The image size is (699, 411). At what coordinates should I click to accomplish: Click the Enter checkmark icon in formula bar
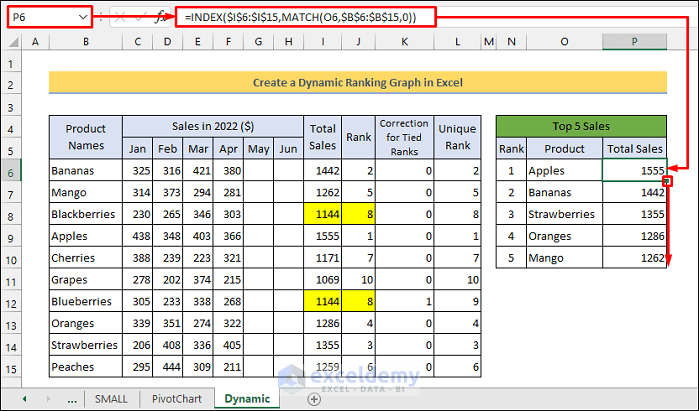pyautogui.click(x=140, y=17)
